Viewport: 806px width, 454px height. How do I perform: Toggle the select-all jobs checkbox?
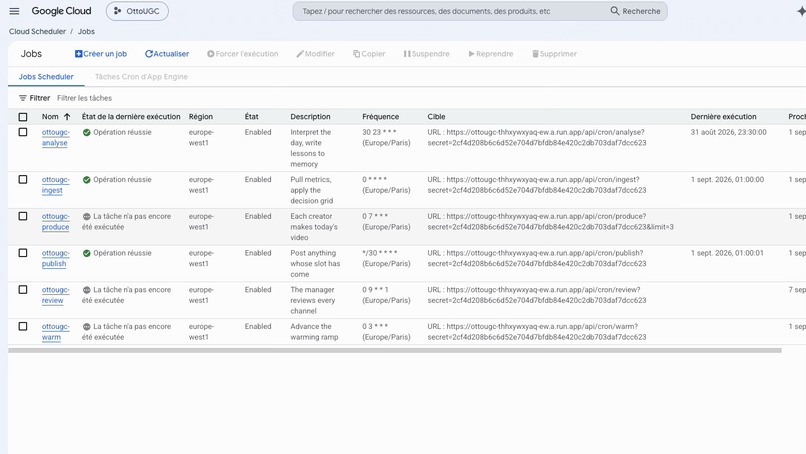[x=23, y=117]
